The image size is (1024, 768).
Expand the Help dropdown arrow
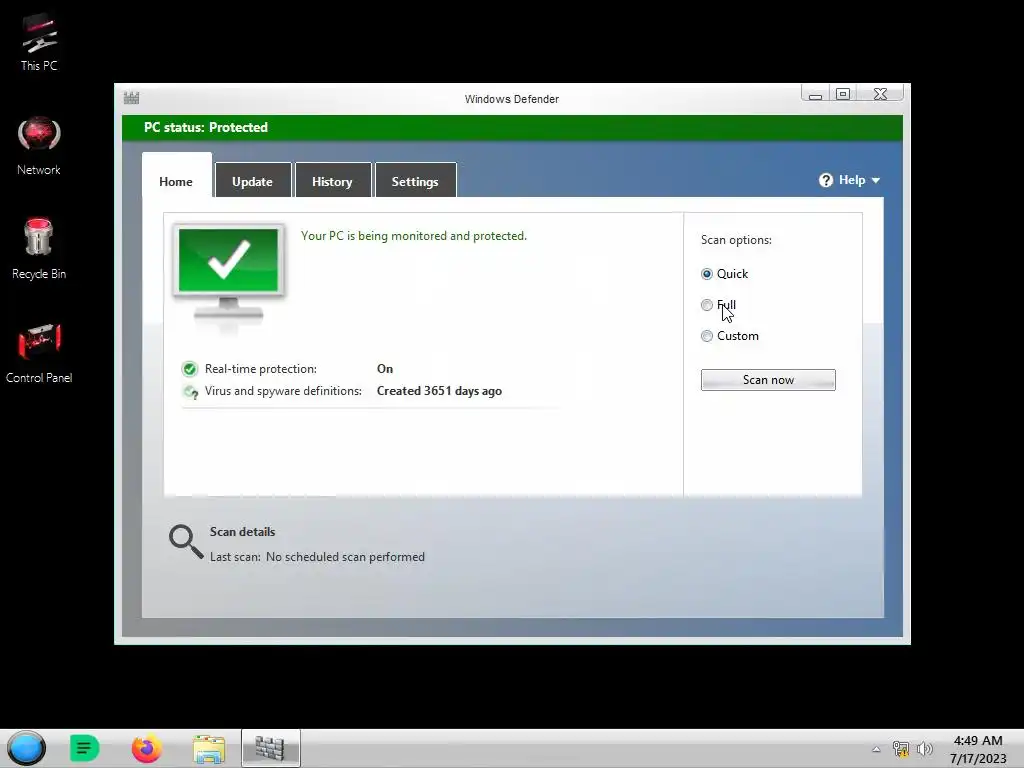tap(876, 180)
